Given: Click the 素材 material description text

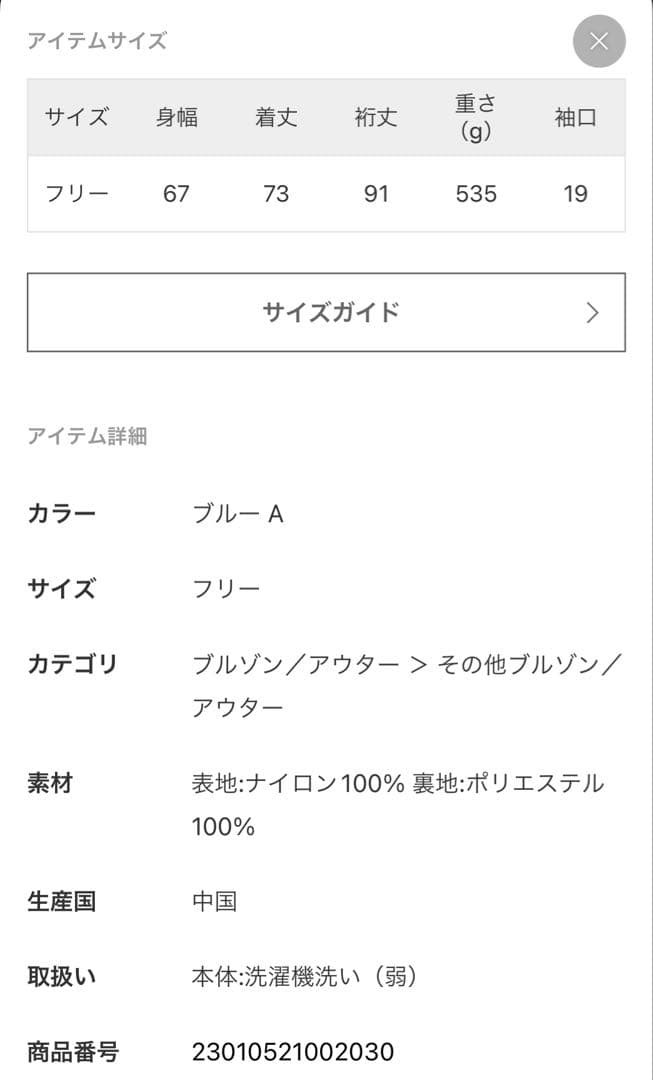Looking at the screenshot, I should [398, 784].
